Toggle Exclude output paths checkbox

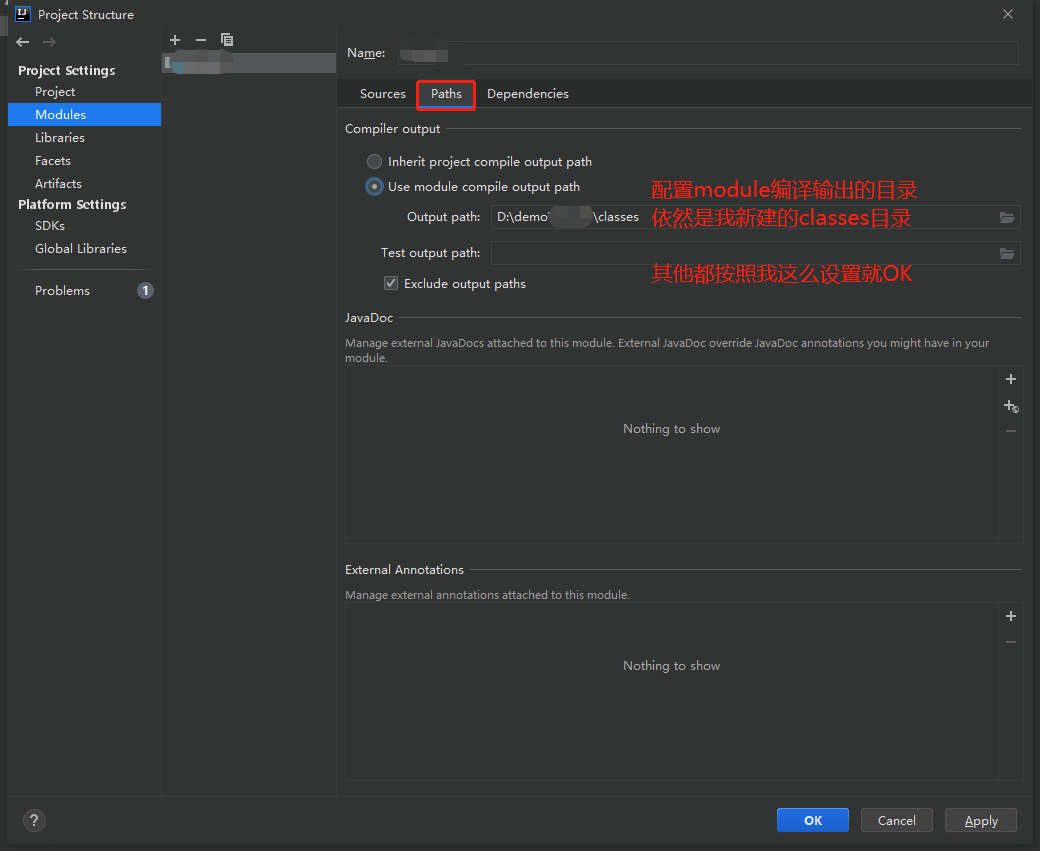tap(391, 283)
